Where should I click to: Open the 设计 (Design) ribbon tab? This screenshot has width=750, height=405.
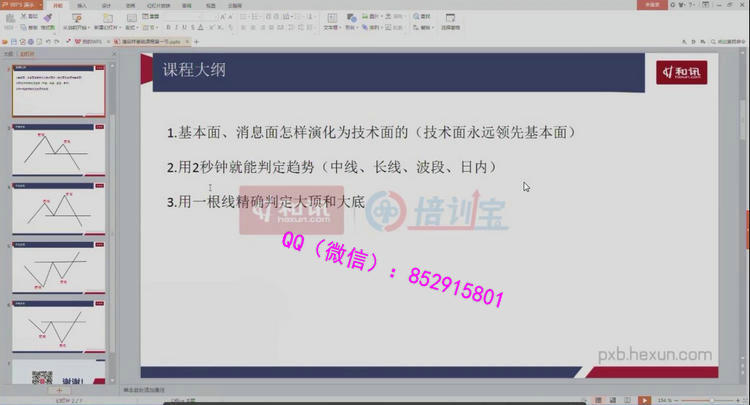pos(106,5)
